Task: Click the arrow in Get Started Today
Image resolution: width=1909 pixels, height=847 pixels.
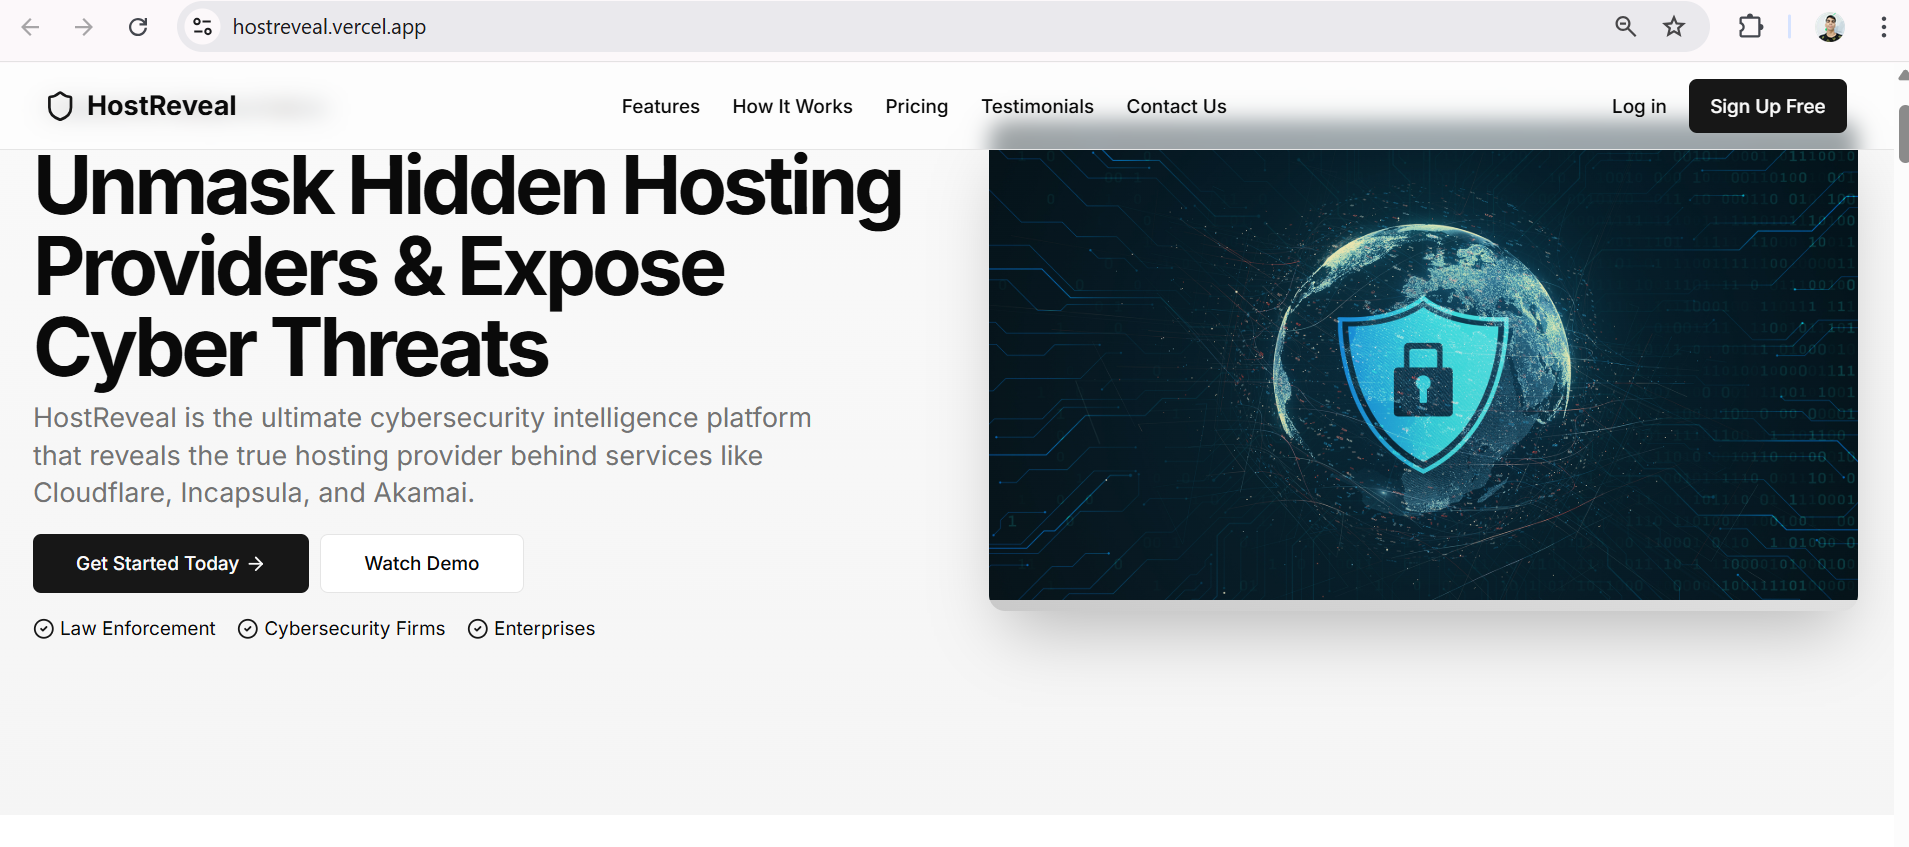Action: pyautogui.click(x=256, y=564)
